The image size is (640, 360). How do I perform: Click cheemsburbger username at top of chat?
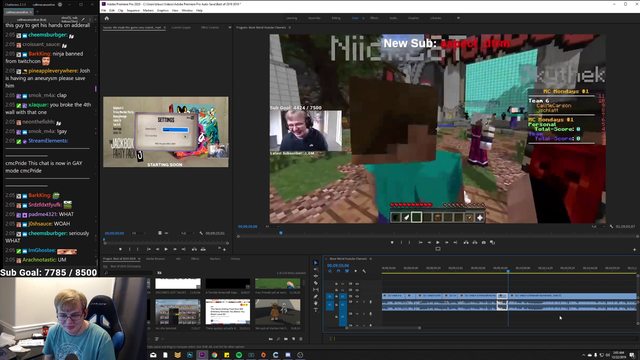tap(47, 35)
